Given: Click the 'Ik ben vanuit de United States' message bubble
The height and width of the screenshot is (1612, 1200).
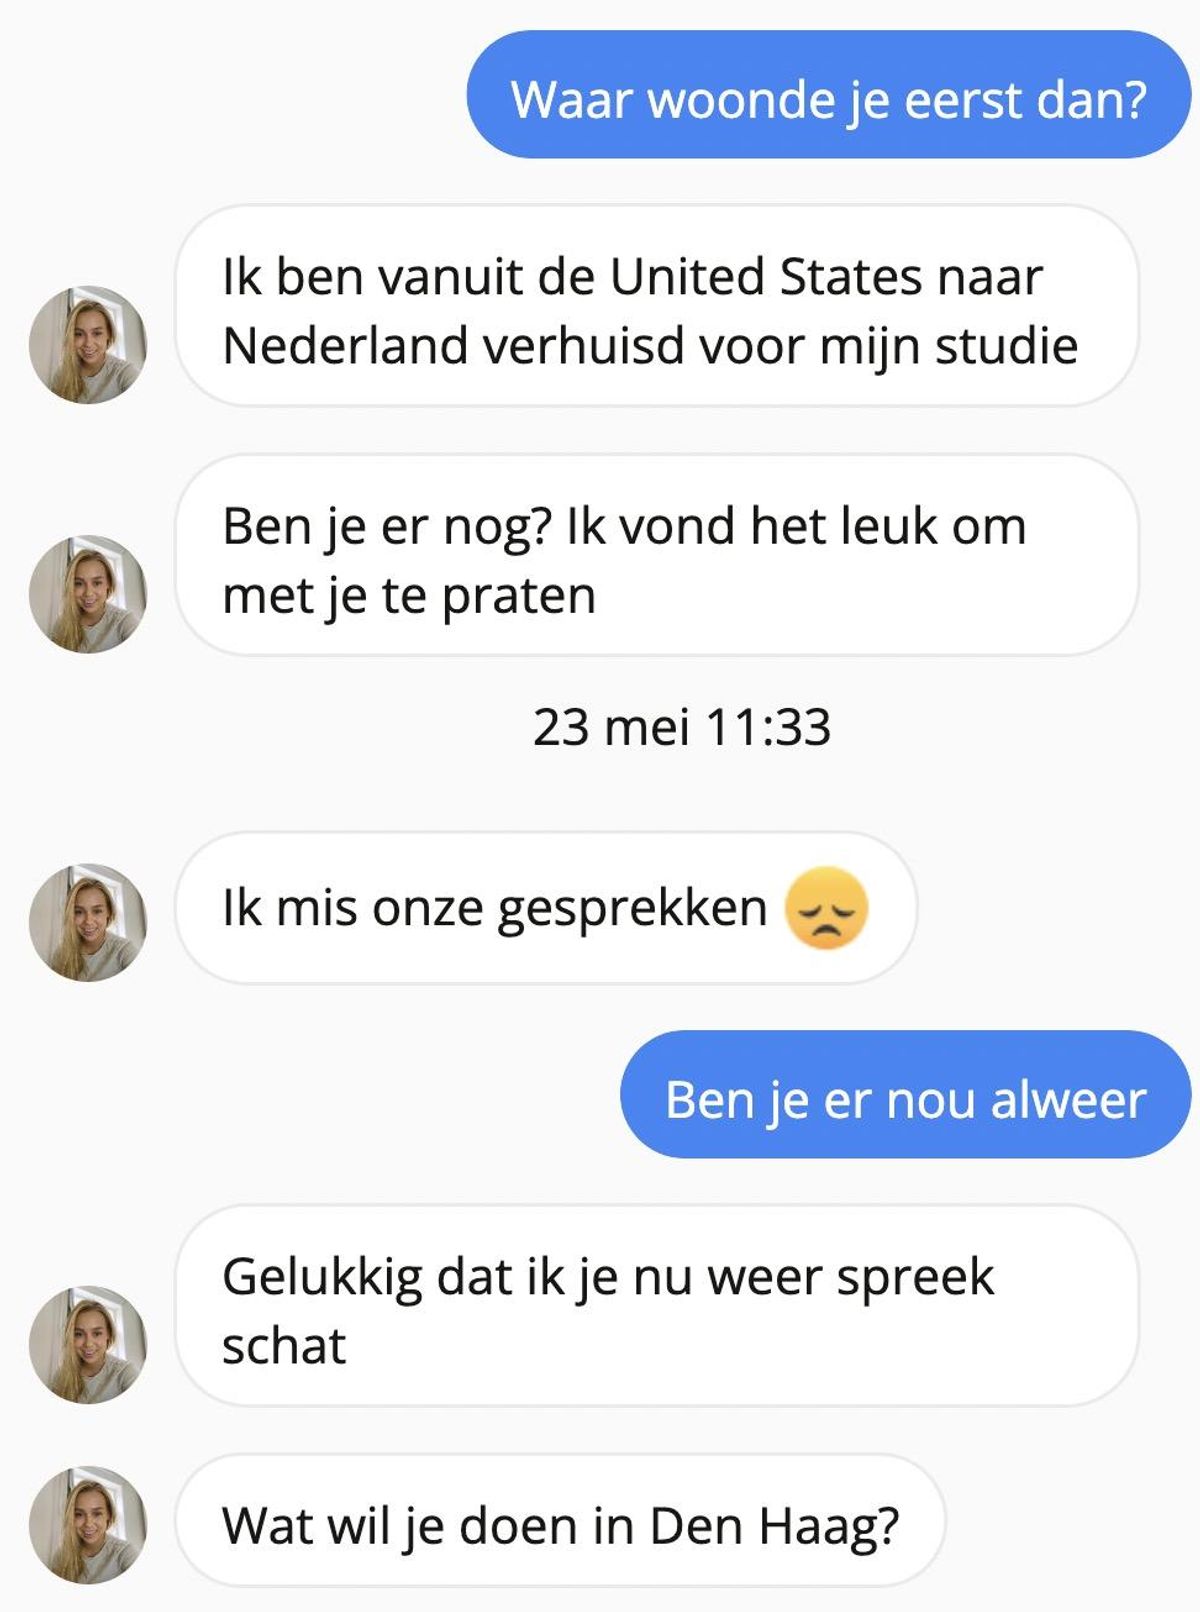Looking at the screenshot, I should pyautogui.click(x=657, y=306).
